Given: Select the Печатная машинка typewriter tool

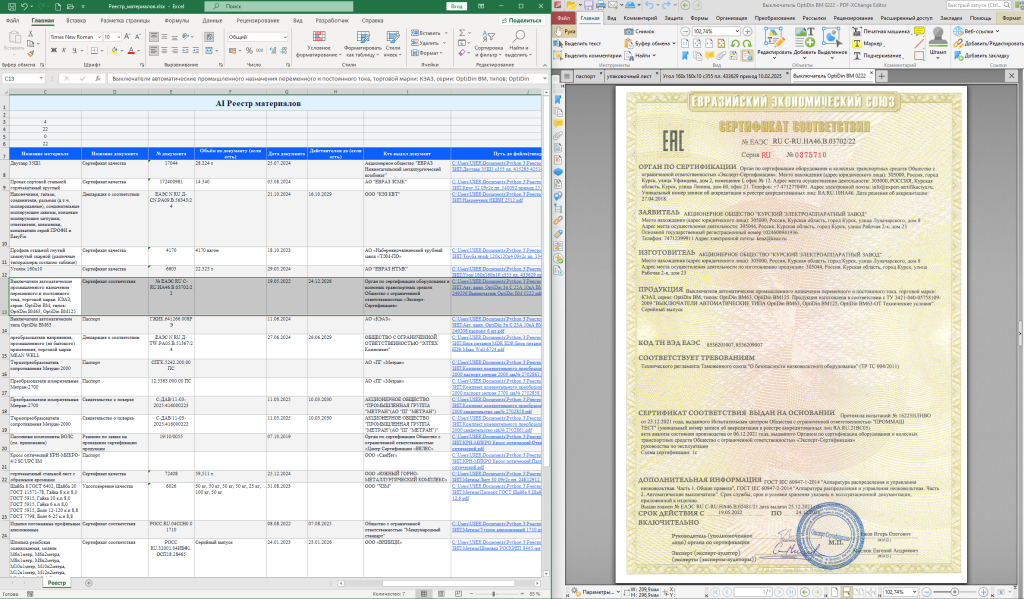Looking at the screenshot, I should click(882, 31).
